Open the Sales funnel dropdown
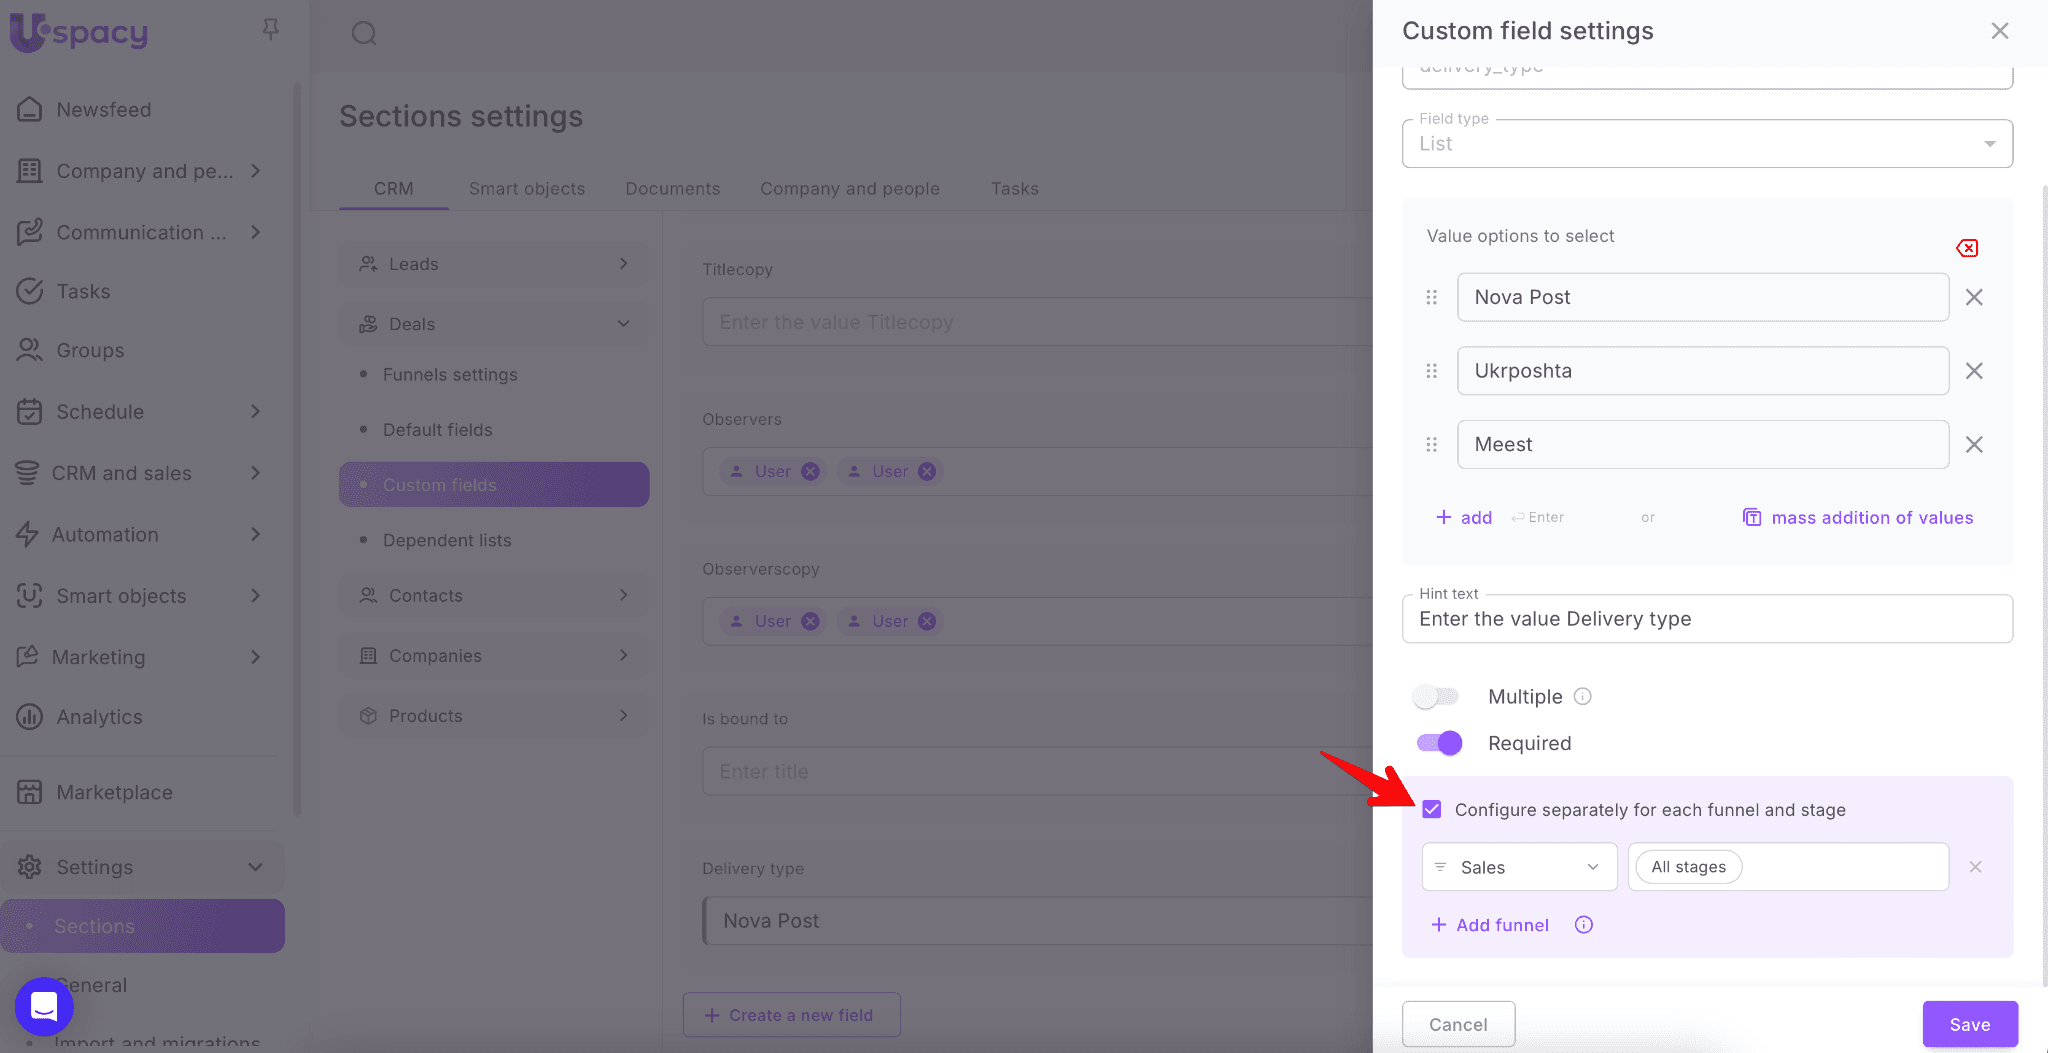Viewport: 2048px width, 1053px height. pos(1518,867)
